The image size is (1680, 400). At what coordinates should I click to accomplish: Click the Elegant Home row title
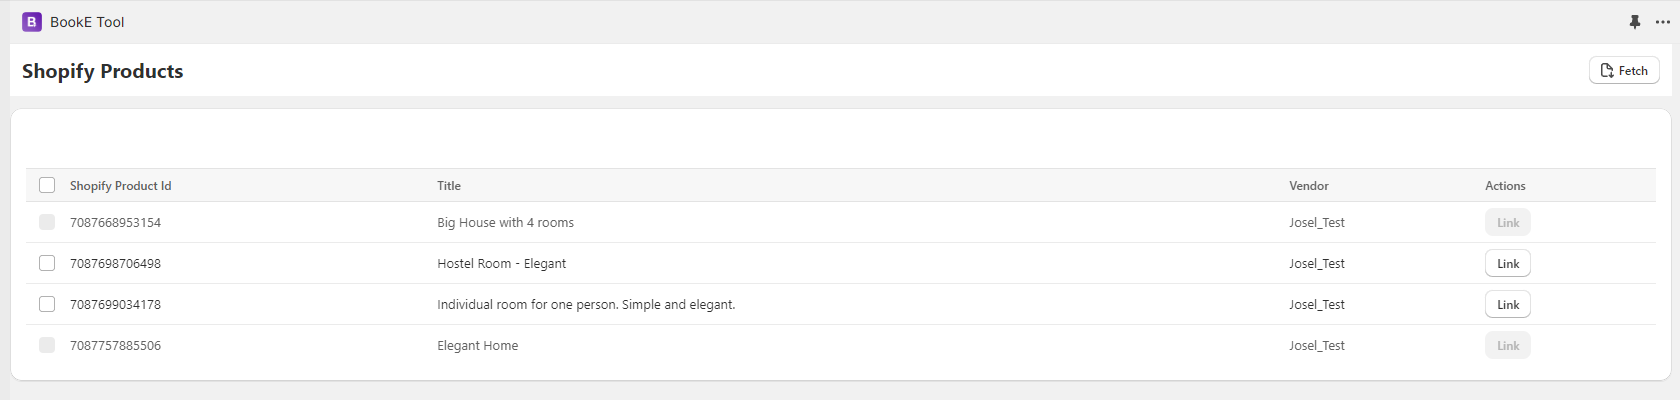click(x=477, y=346)
